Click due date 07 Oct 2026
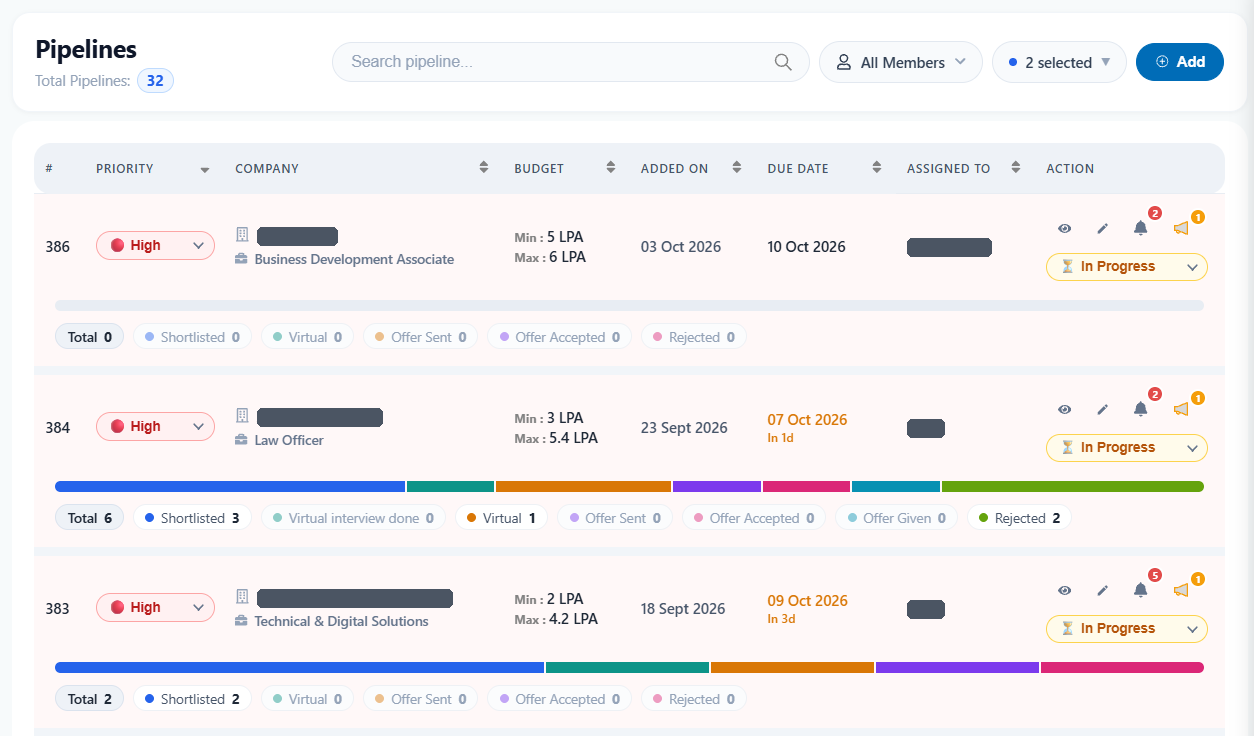The height and width of the screenshot is (736, 1254). (x=807, y=420)
